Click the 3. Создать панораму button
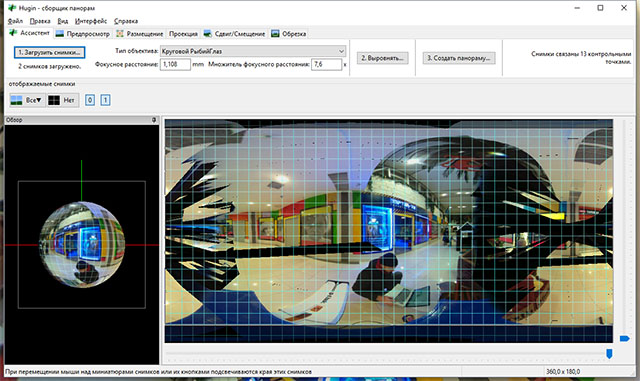This screenshot has height=381, width=640. tap(459, 58)
